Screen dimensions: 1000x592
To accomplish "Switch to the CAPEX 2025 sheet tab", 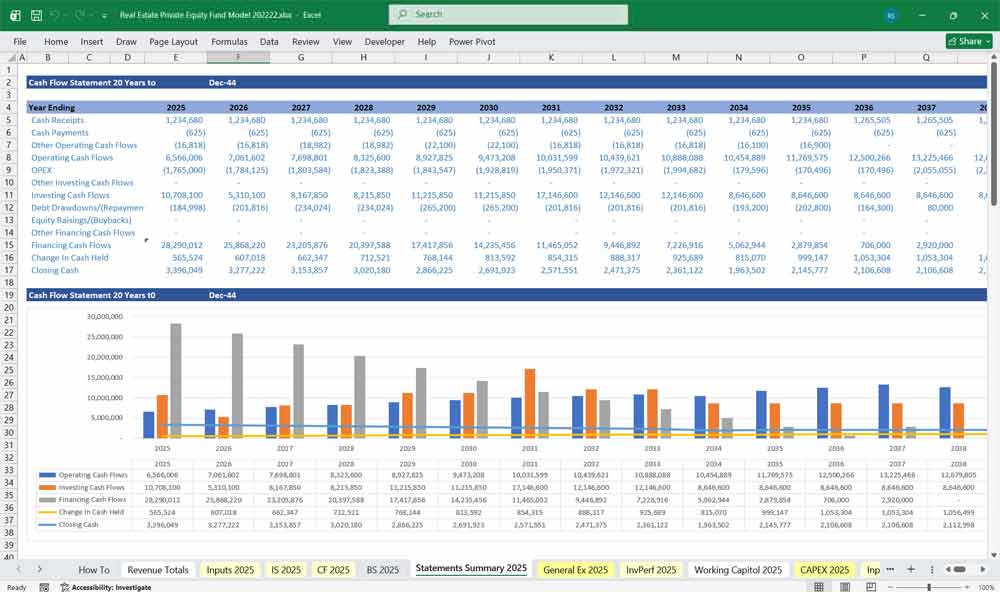I will coord(823,569).
